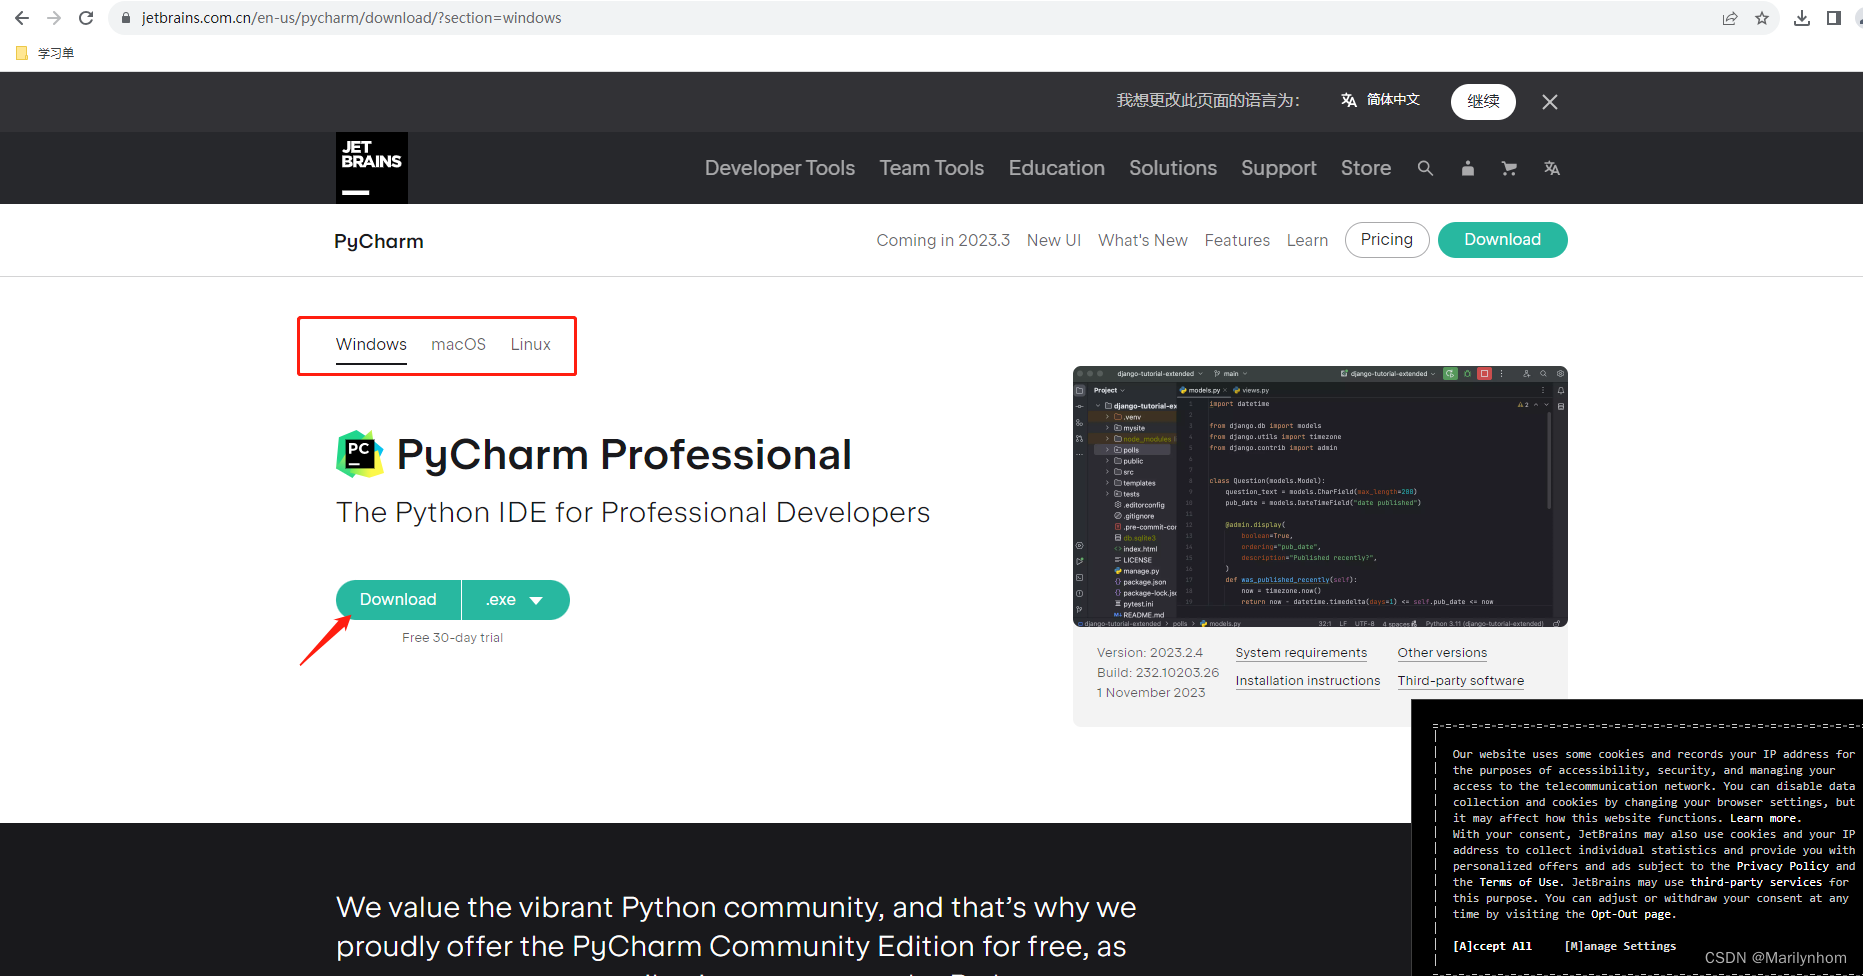Close the language change banner
Image resolution: width=1863 pixels, height=976 pixels.
point(1550,102)
